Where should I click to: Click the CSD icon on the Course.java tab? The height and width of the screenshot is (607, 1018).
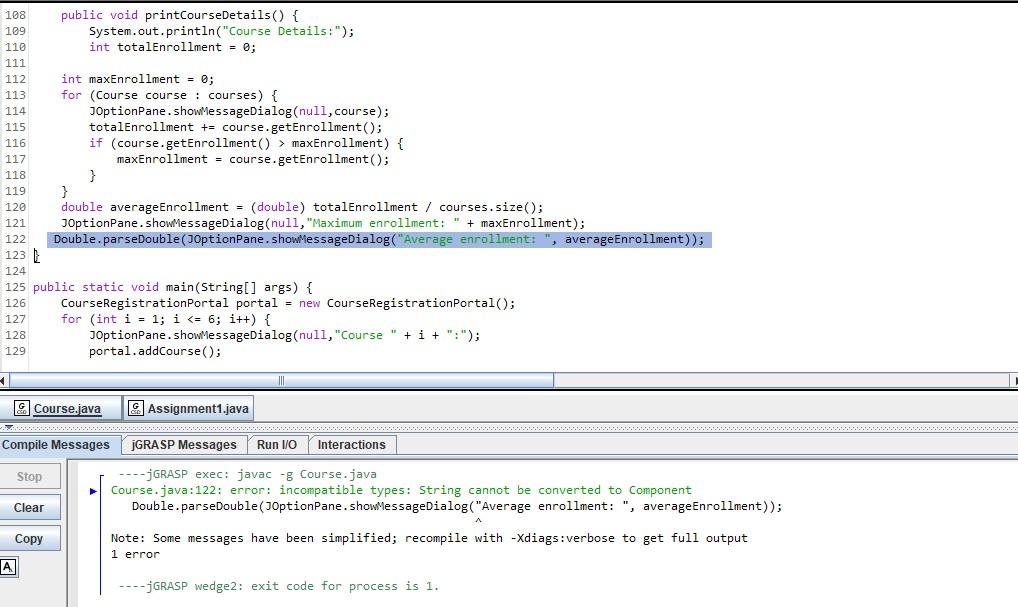point(22,408)
